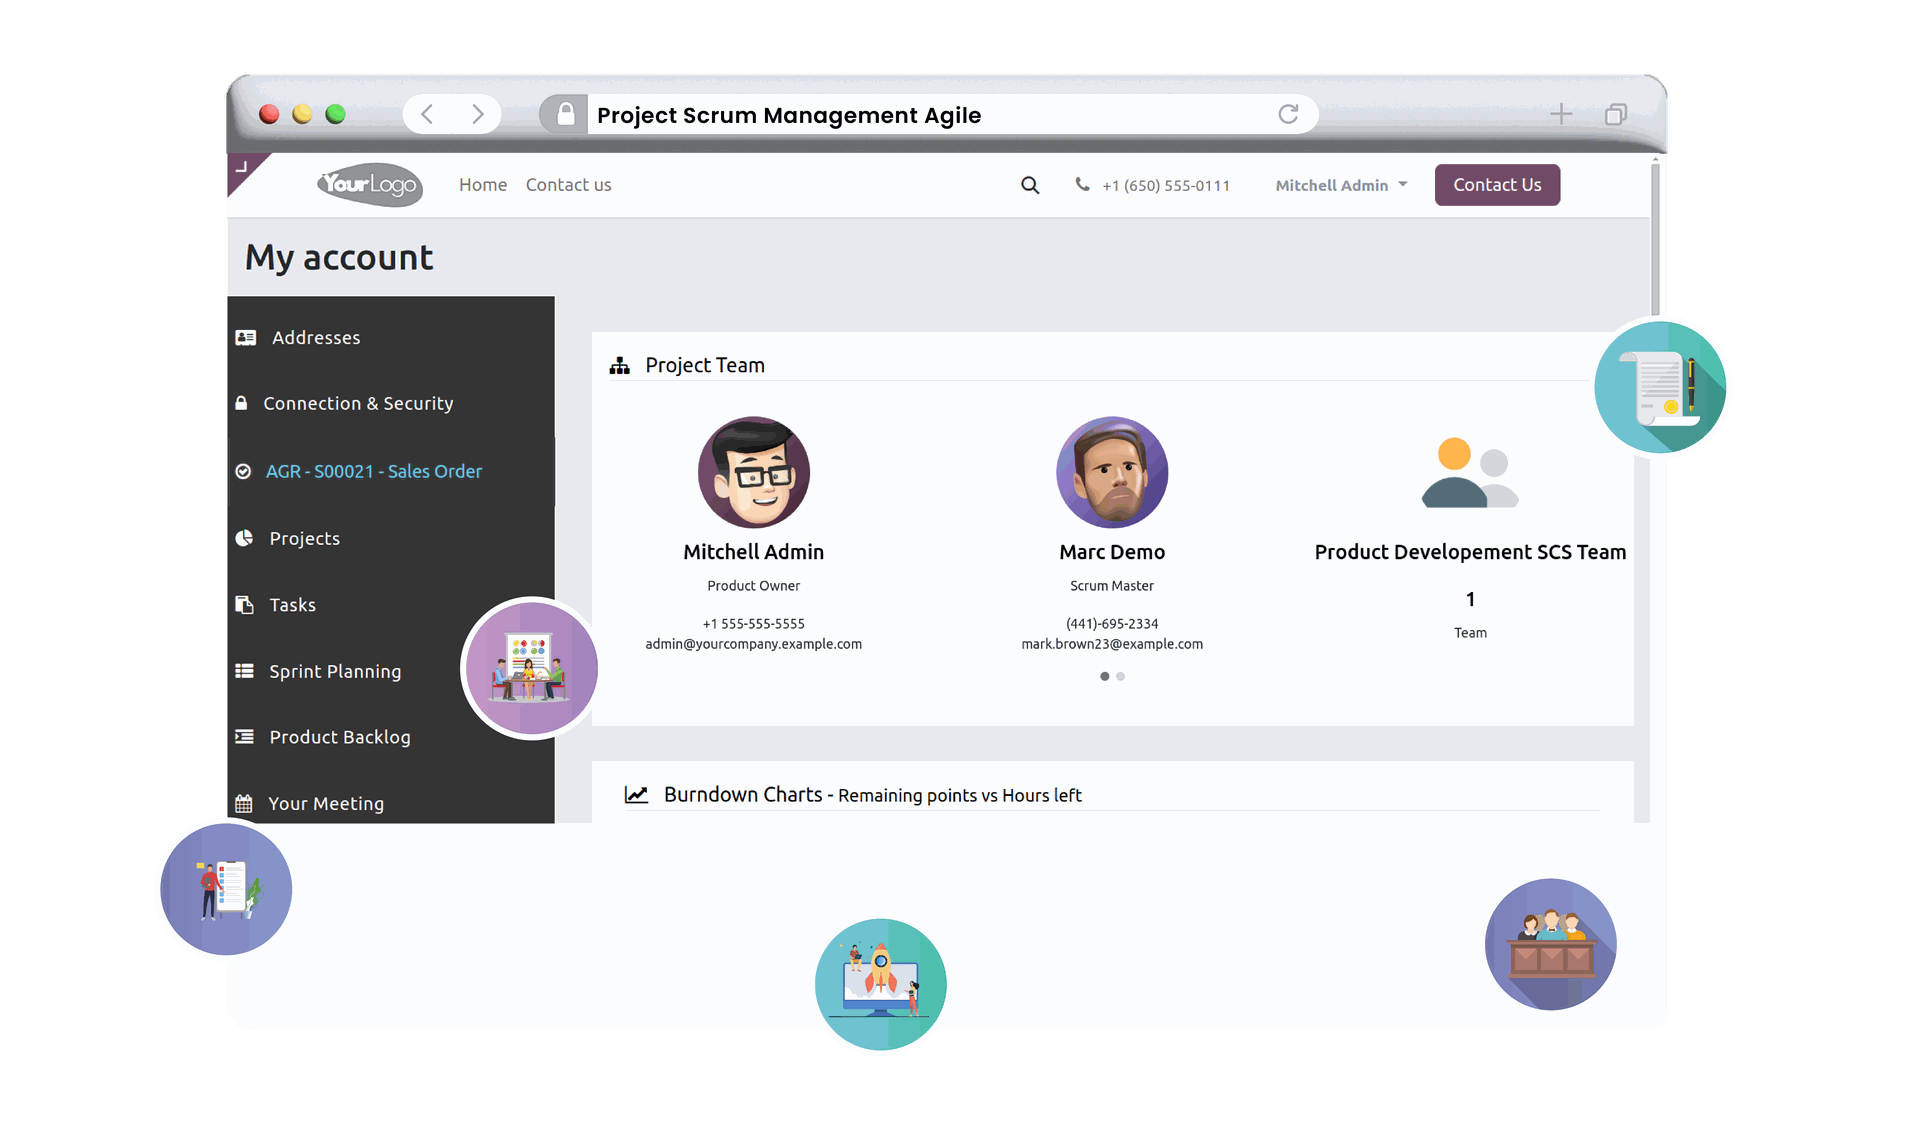Image resolution: width=1920 pixels, height=1140 pixels.
Task: Click the YourLogo site logo
Action: pos(370,184)
